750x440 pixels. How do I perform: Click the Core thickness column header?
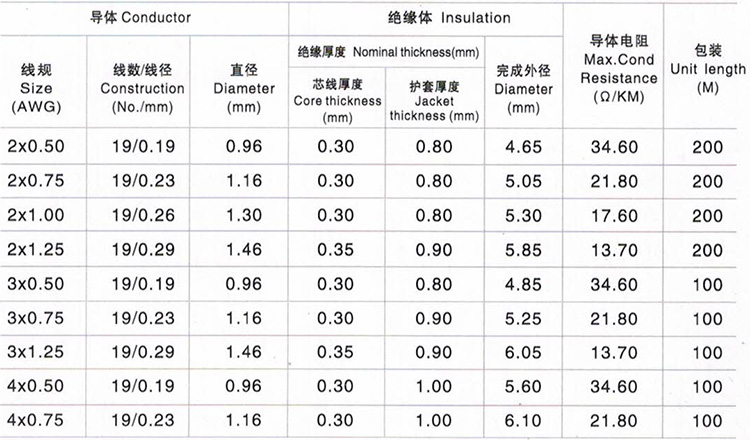(x=338, y=101)
